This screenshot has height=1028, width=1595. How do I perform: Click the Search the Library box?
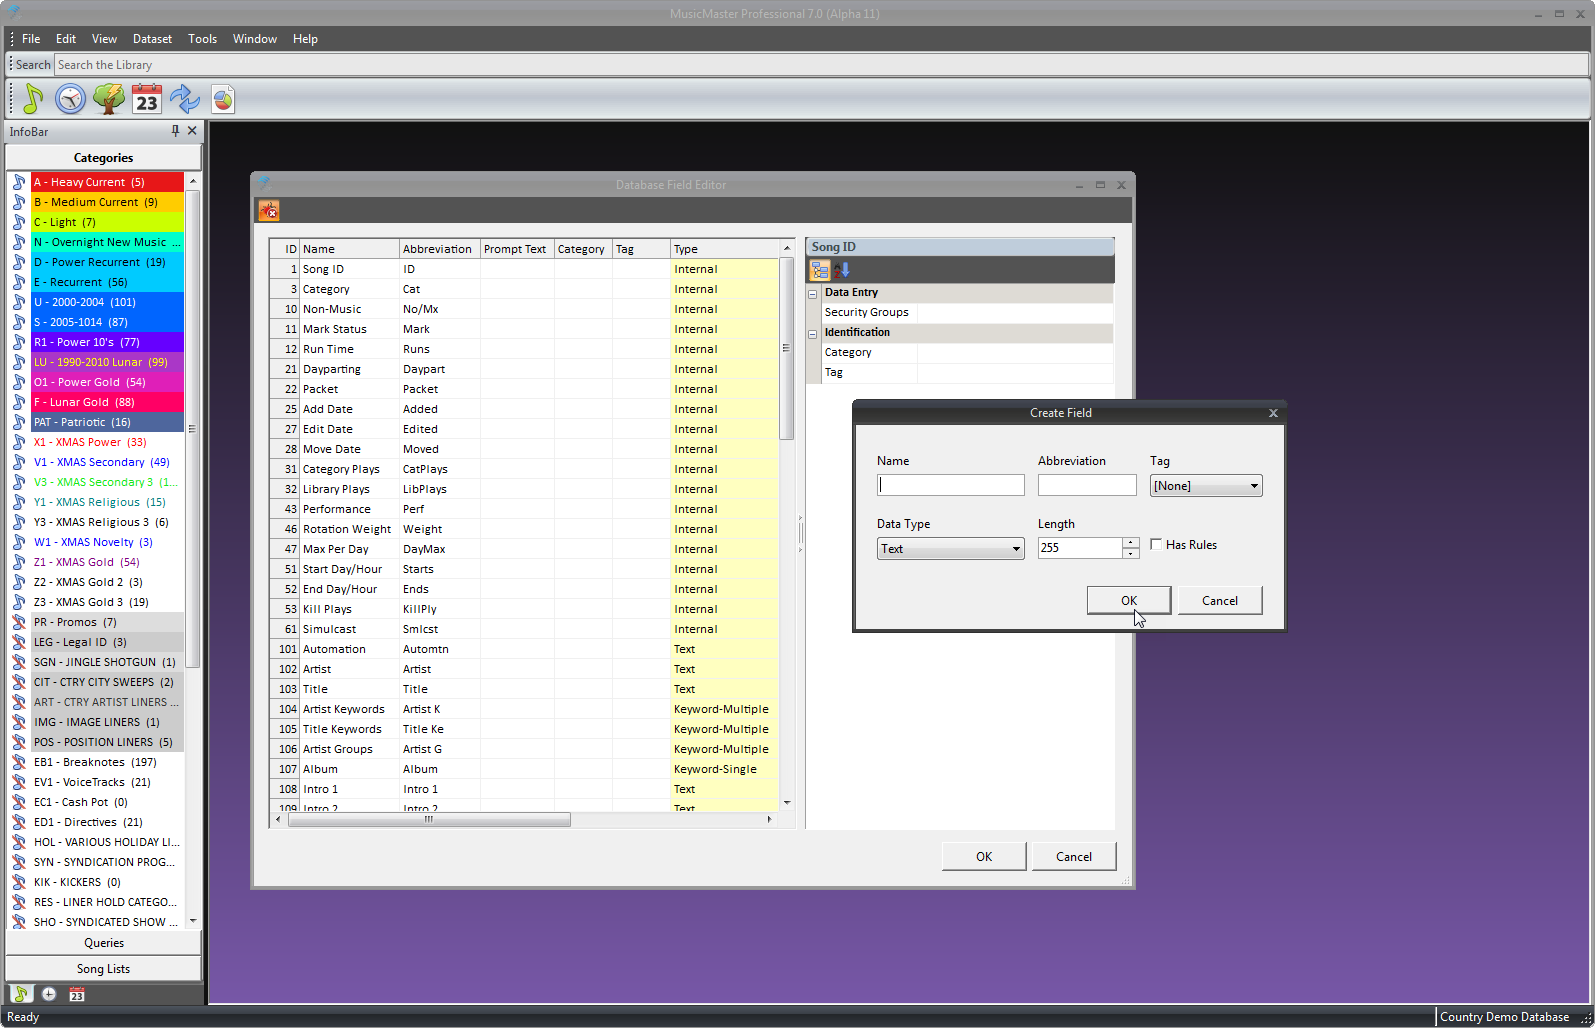(821, 65)
